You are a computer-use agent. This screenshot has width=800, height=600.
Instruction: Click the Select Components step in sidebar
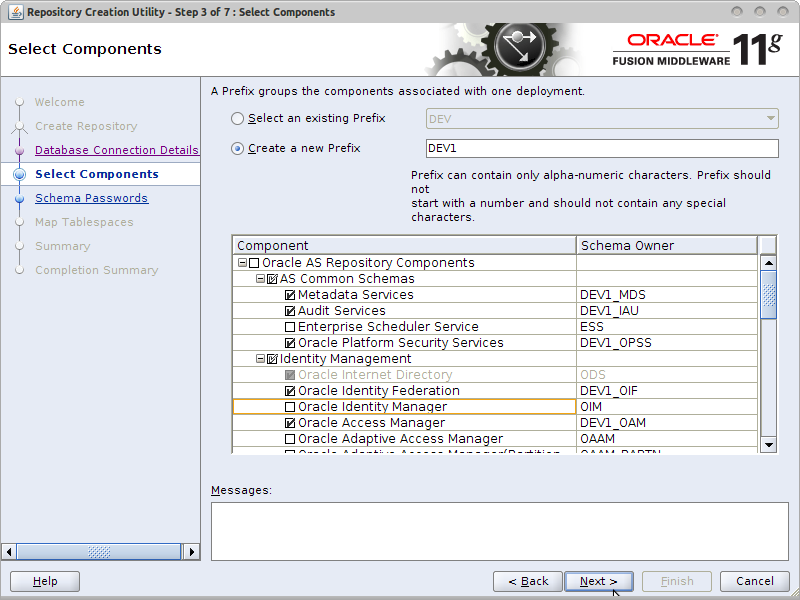tap(97, 174)
